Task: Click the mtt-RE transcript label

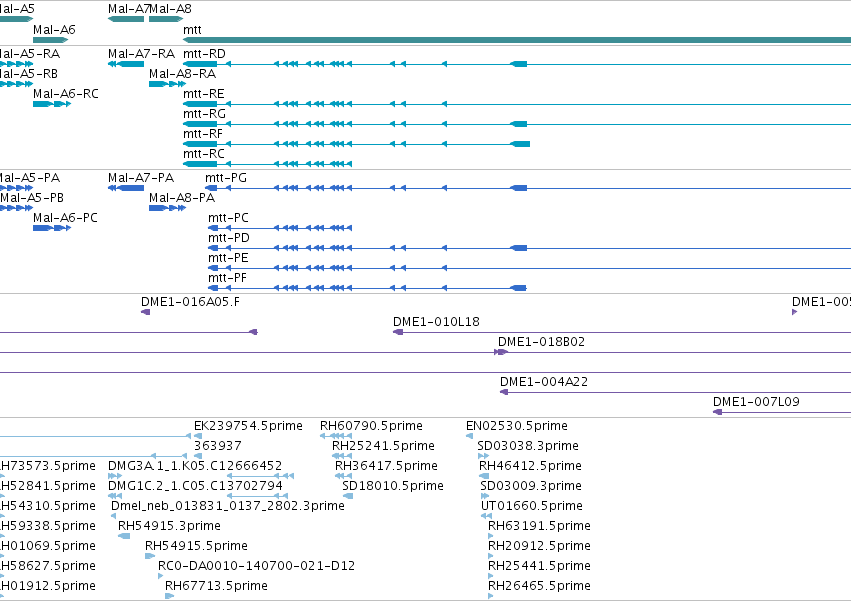Action: click(x=204, y=94)
